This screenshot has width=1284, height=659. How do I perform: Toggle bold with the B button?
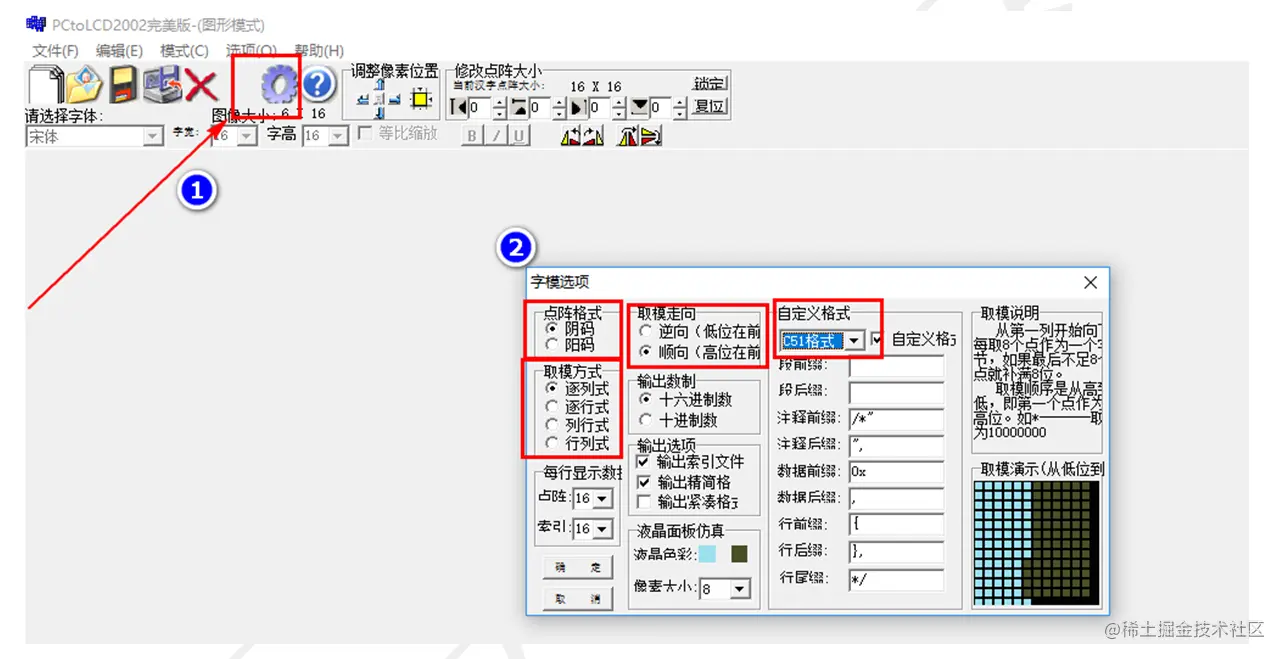472,136
